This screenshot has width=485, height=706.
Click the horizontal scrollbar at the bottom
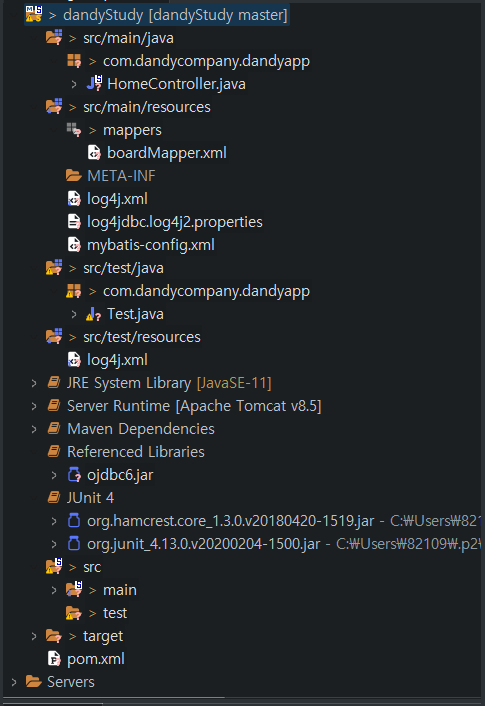click(113, 698)
